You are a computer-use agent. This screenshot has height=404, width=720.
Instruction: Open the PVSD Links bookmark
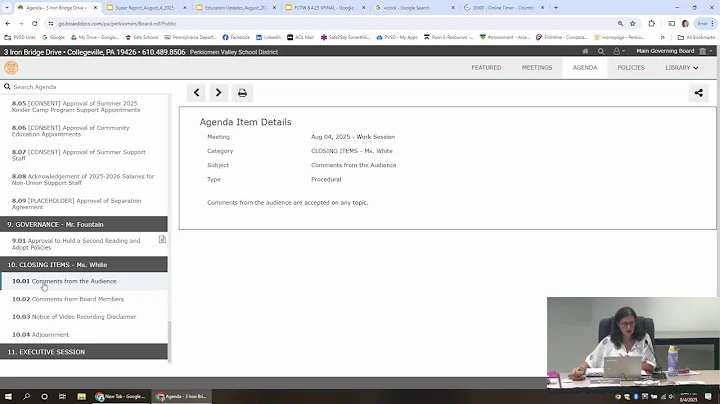(20, 37)
